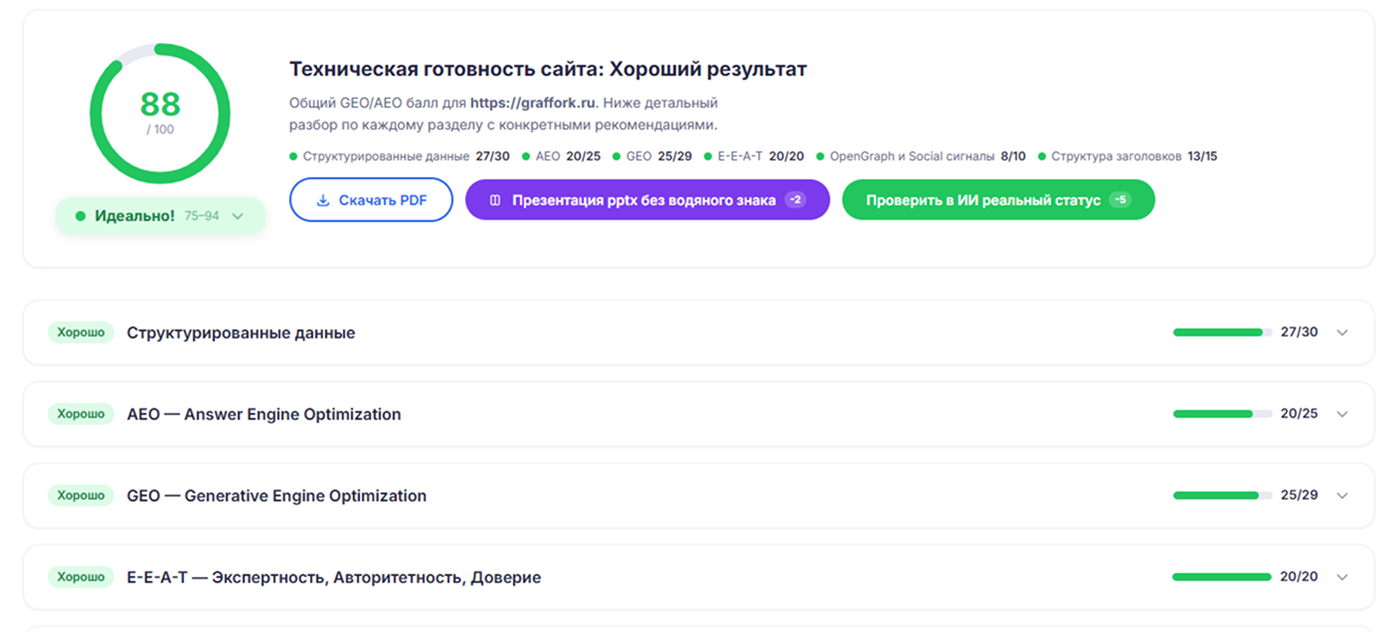Click the 27/30 progress bar for Структурированные данные
The height and width of the screenshot is (632, 1397).
1222,333
